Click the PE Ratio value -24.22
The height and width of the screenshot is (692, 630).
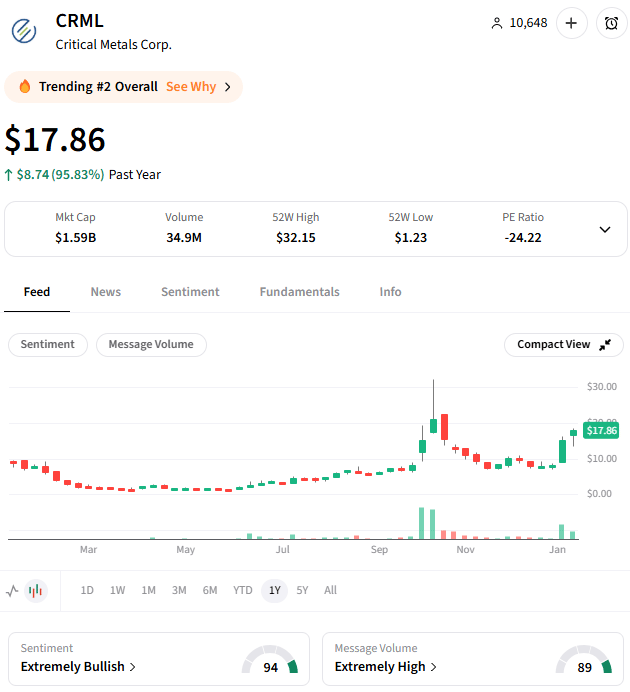tap(523, 238)
